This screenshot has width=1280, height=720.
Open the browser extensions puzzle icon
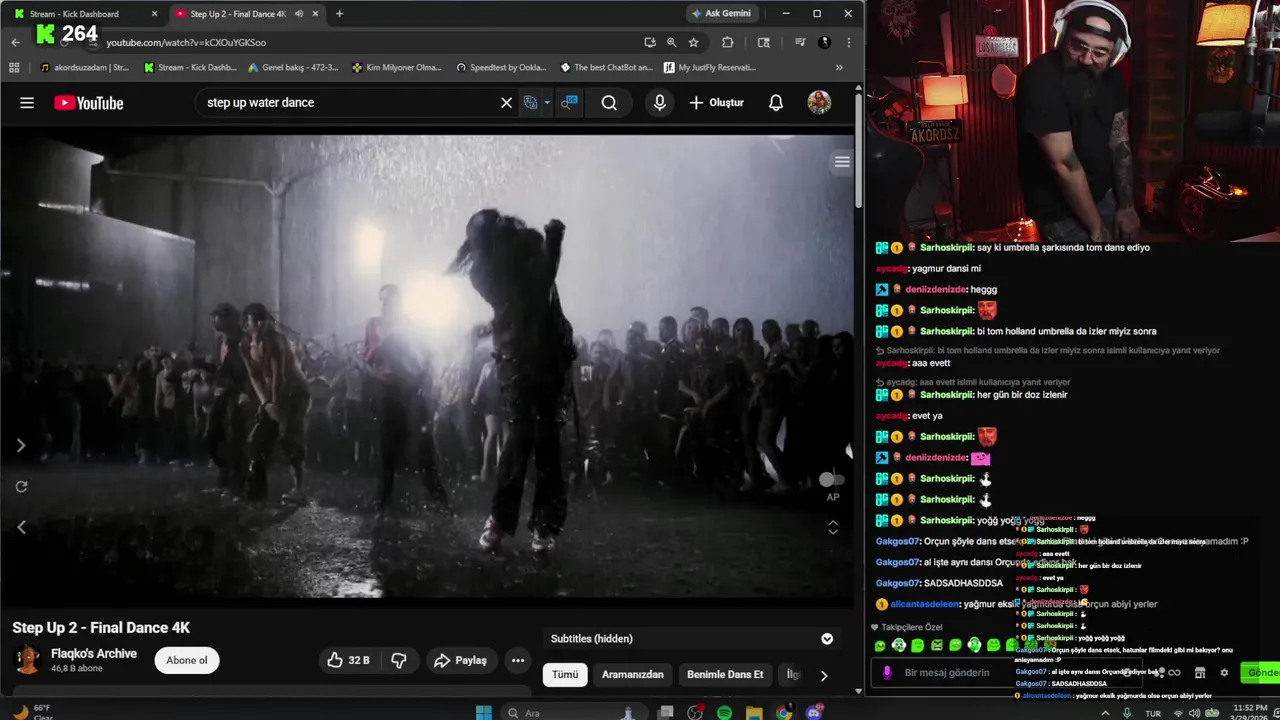tap(727, 42)
